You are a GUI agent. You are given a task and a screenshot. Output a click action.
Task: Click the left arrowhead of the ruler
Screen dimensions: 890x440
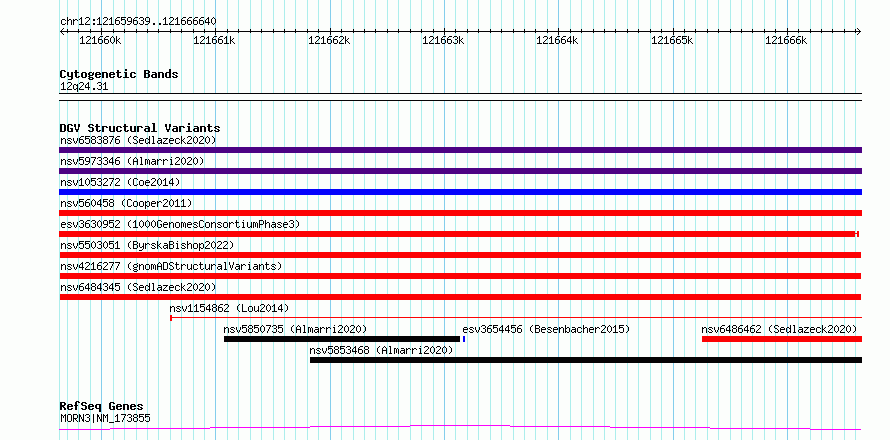[62, 32]
